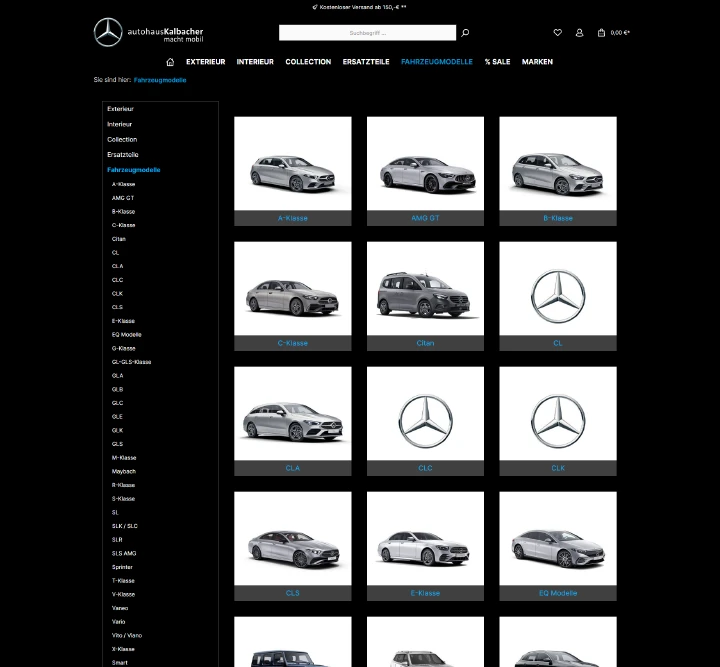The image size is (720, 667).
Task: Open the C-Klasse car thumbnail
Action: click(x=292, y=288)
